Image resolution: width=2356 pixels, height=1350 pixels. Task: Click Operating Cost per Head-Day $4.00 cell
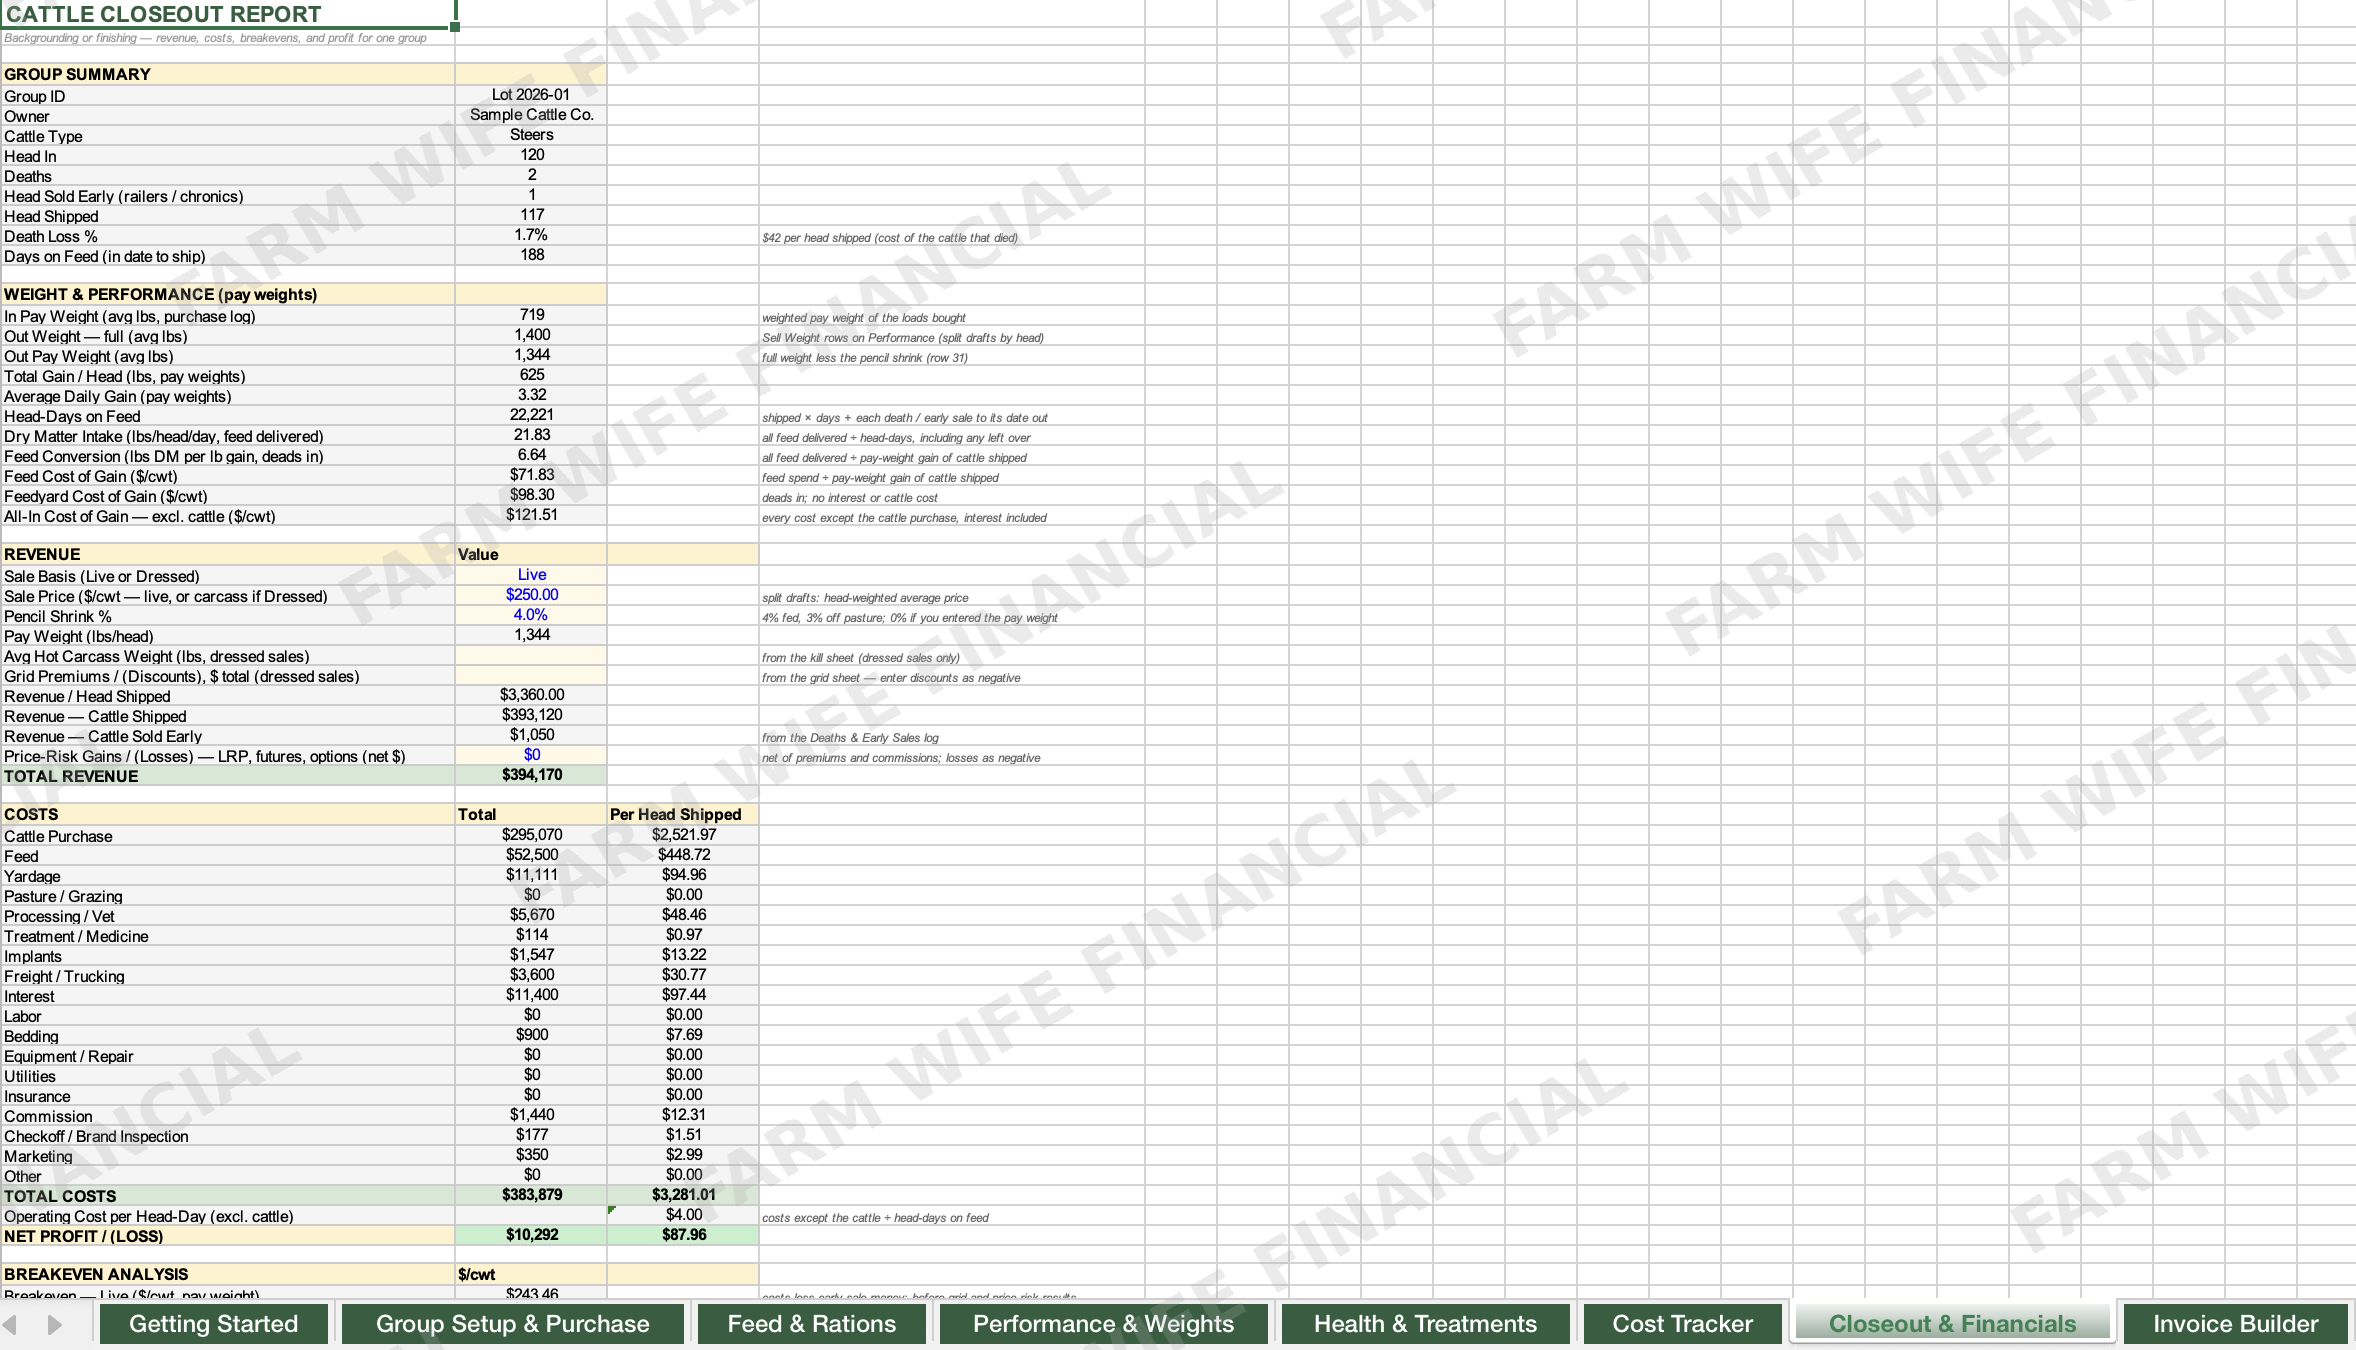coord(683,1215)
